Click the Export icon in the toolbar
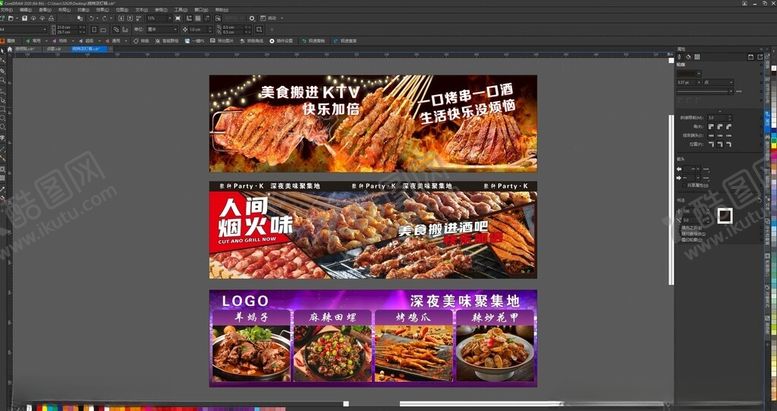 [130, 18]
